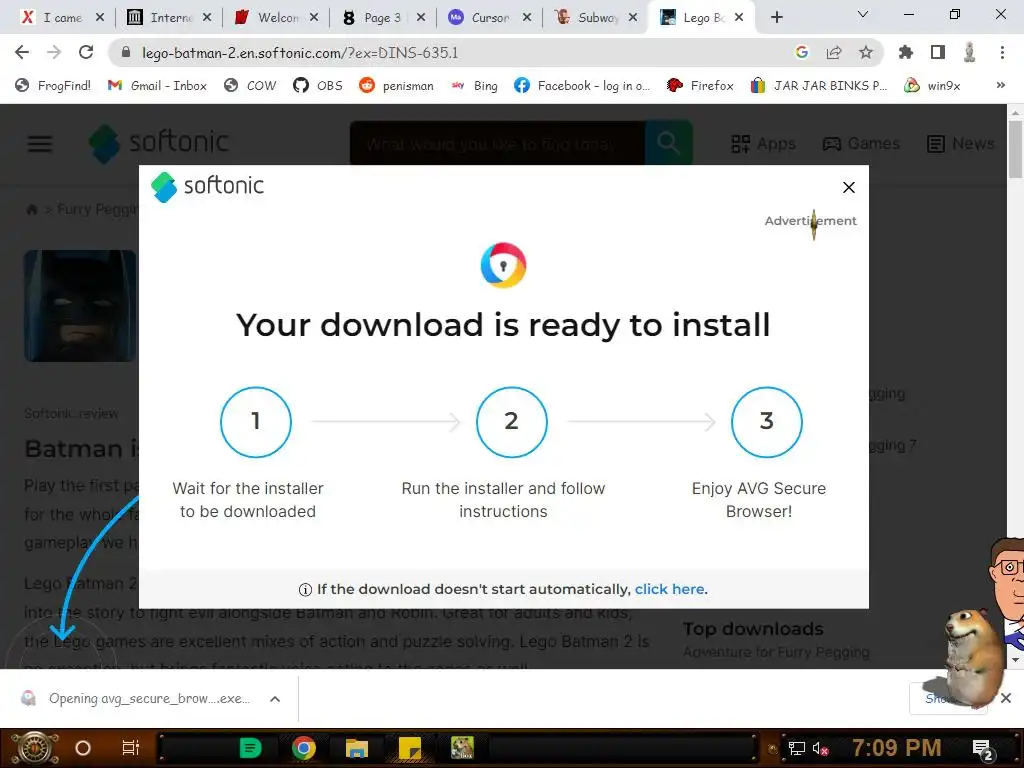The width and height of the screenshot is (1024, 768).
Task: Open the Start menu orb
Action: point(34,748)
